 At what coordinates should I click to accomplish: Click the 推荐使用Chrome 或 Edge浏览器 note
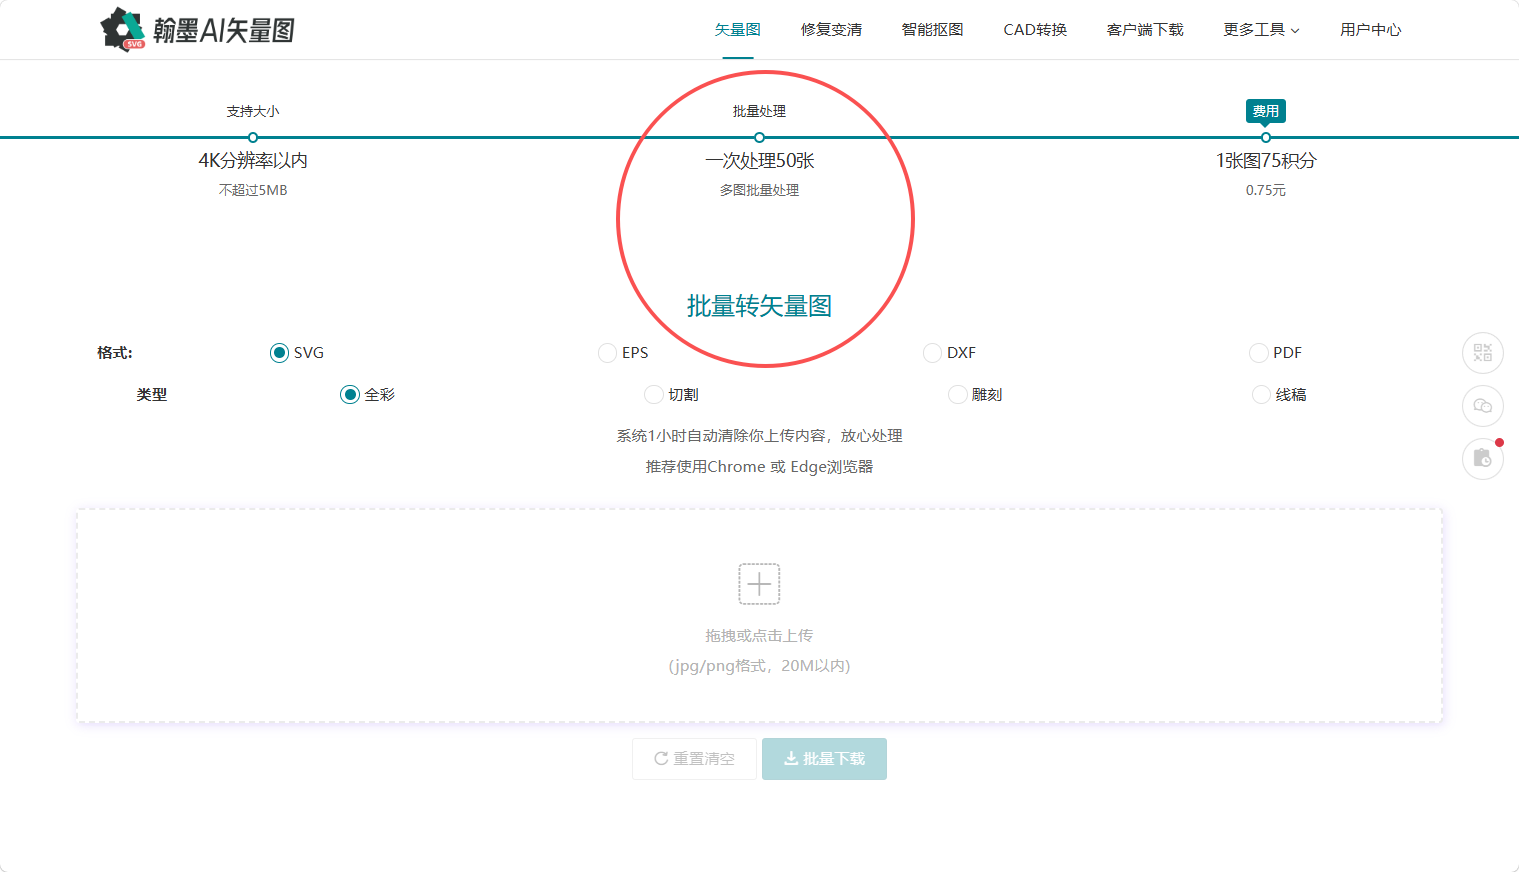click(x=759, y=467)
